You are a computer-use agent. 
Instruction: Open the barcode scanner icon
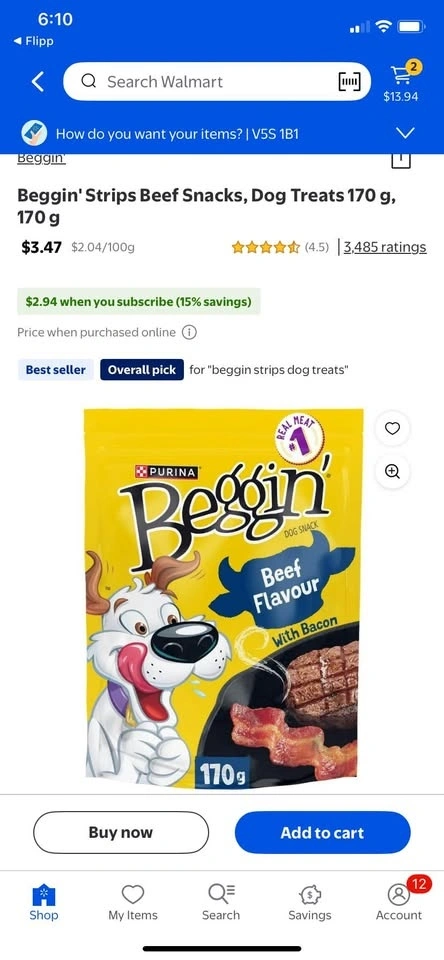point(350,81)
